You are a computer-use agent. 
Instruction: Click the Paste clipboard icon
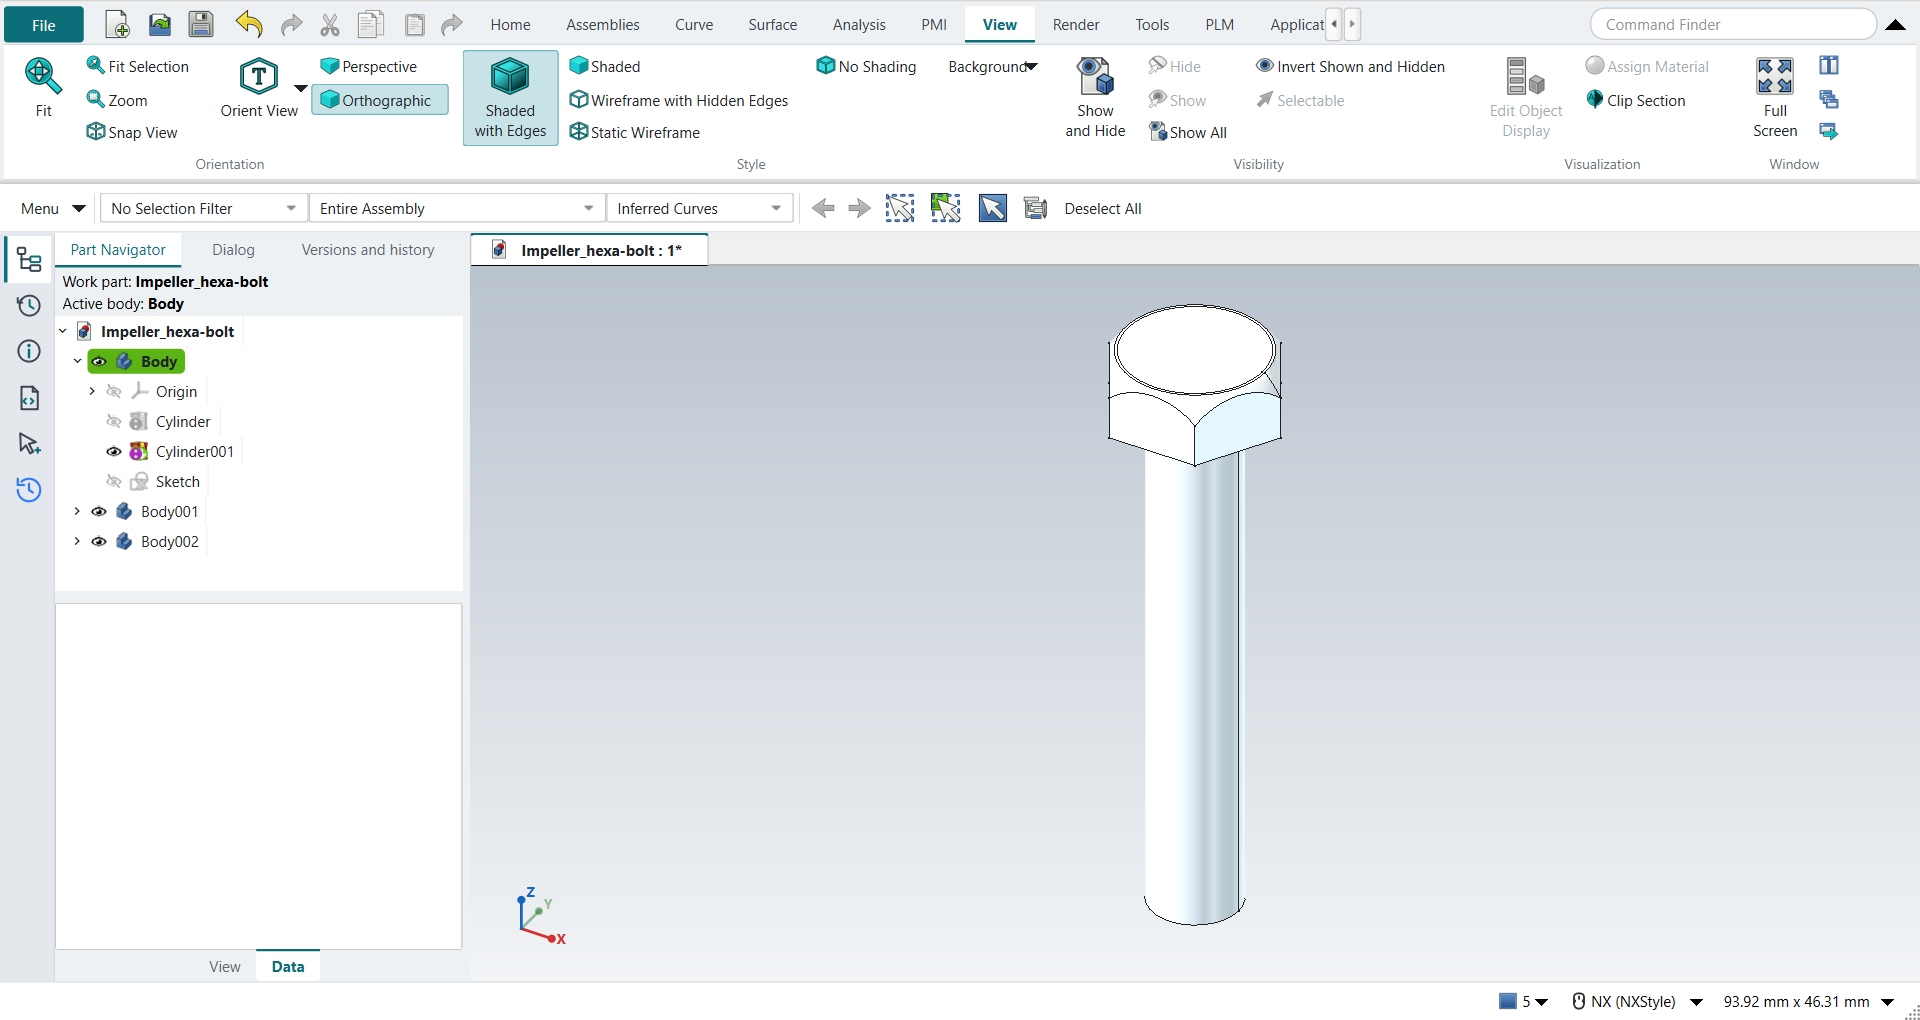pos(414,24)
